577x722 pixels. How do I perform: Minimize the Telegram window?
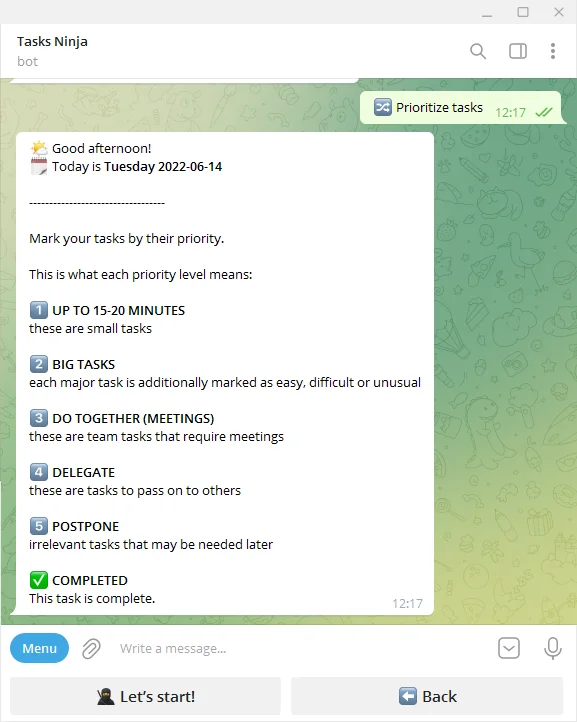tap(487, 14)
